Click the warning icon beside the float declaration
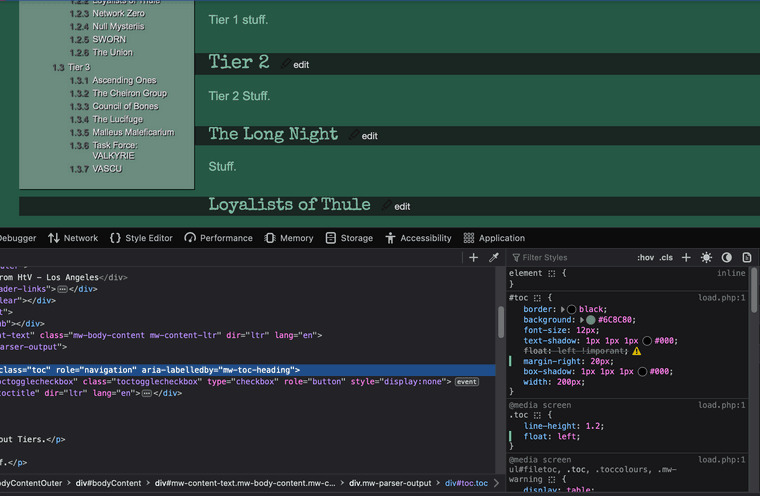760x496 pixels. 636,351
